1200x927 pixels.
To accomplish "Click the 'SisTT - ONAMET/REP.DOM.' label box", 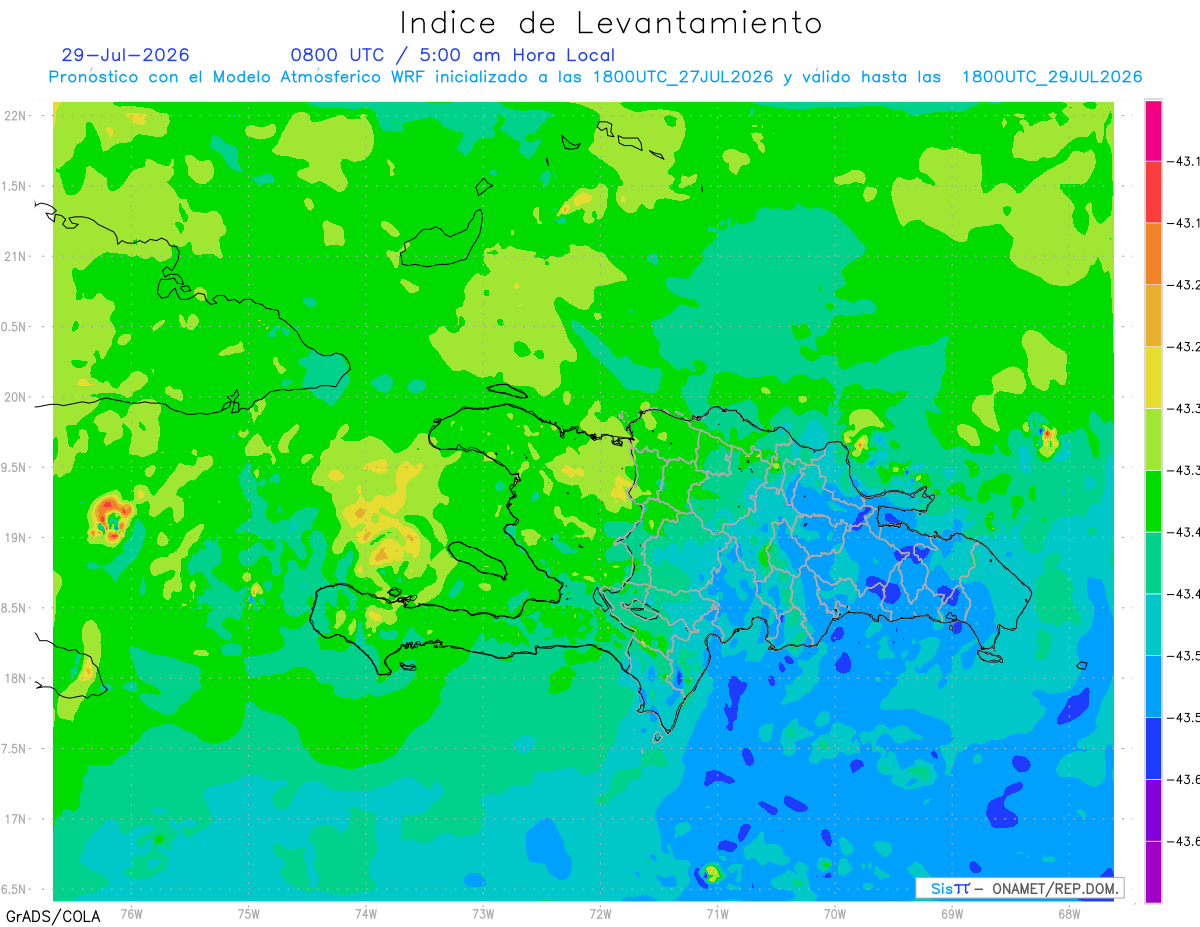I will [x=1019, y=888].
